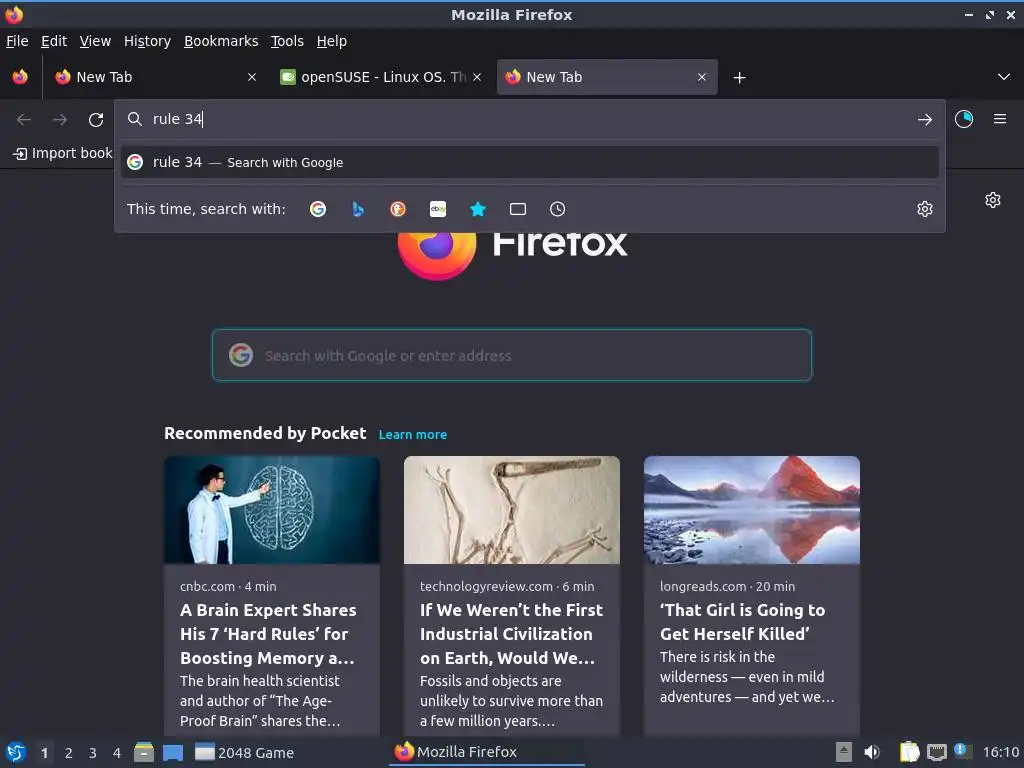This screenshot has width=1024, height=768.
Task: Open a new tab with the plus button
Action: point(739,78)
